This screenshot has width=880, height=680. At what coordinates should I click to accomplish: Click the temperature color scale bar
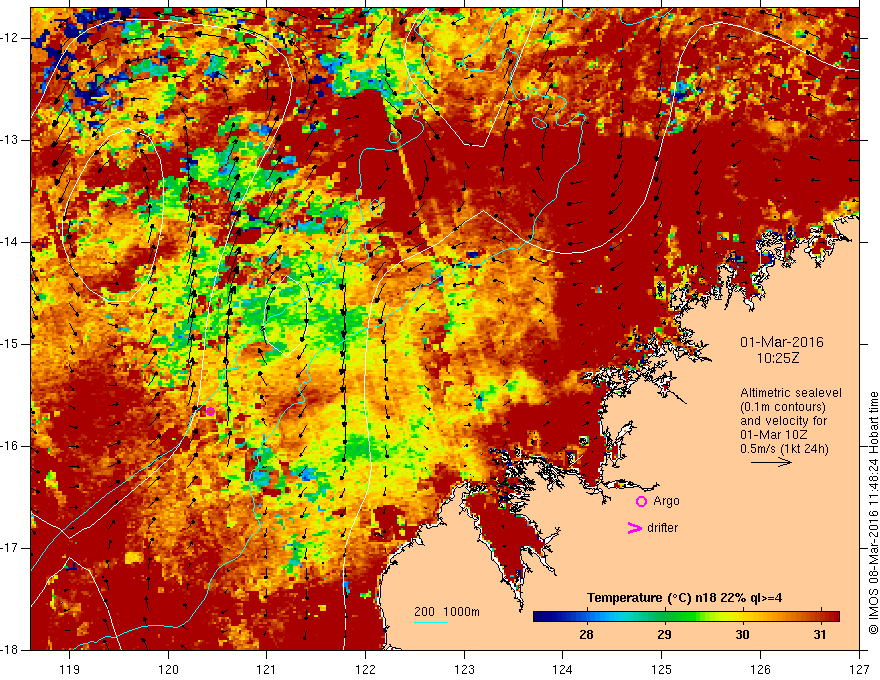686,617
